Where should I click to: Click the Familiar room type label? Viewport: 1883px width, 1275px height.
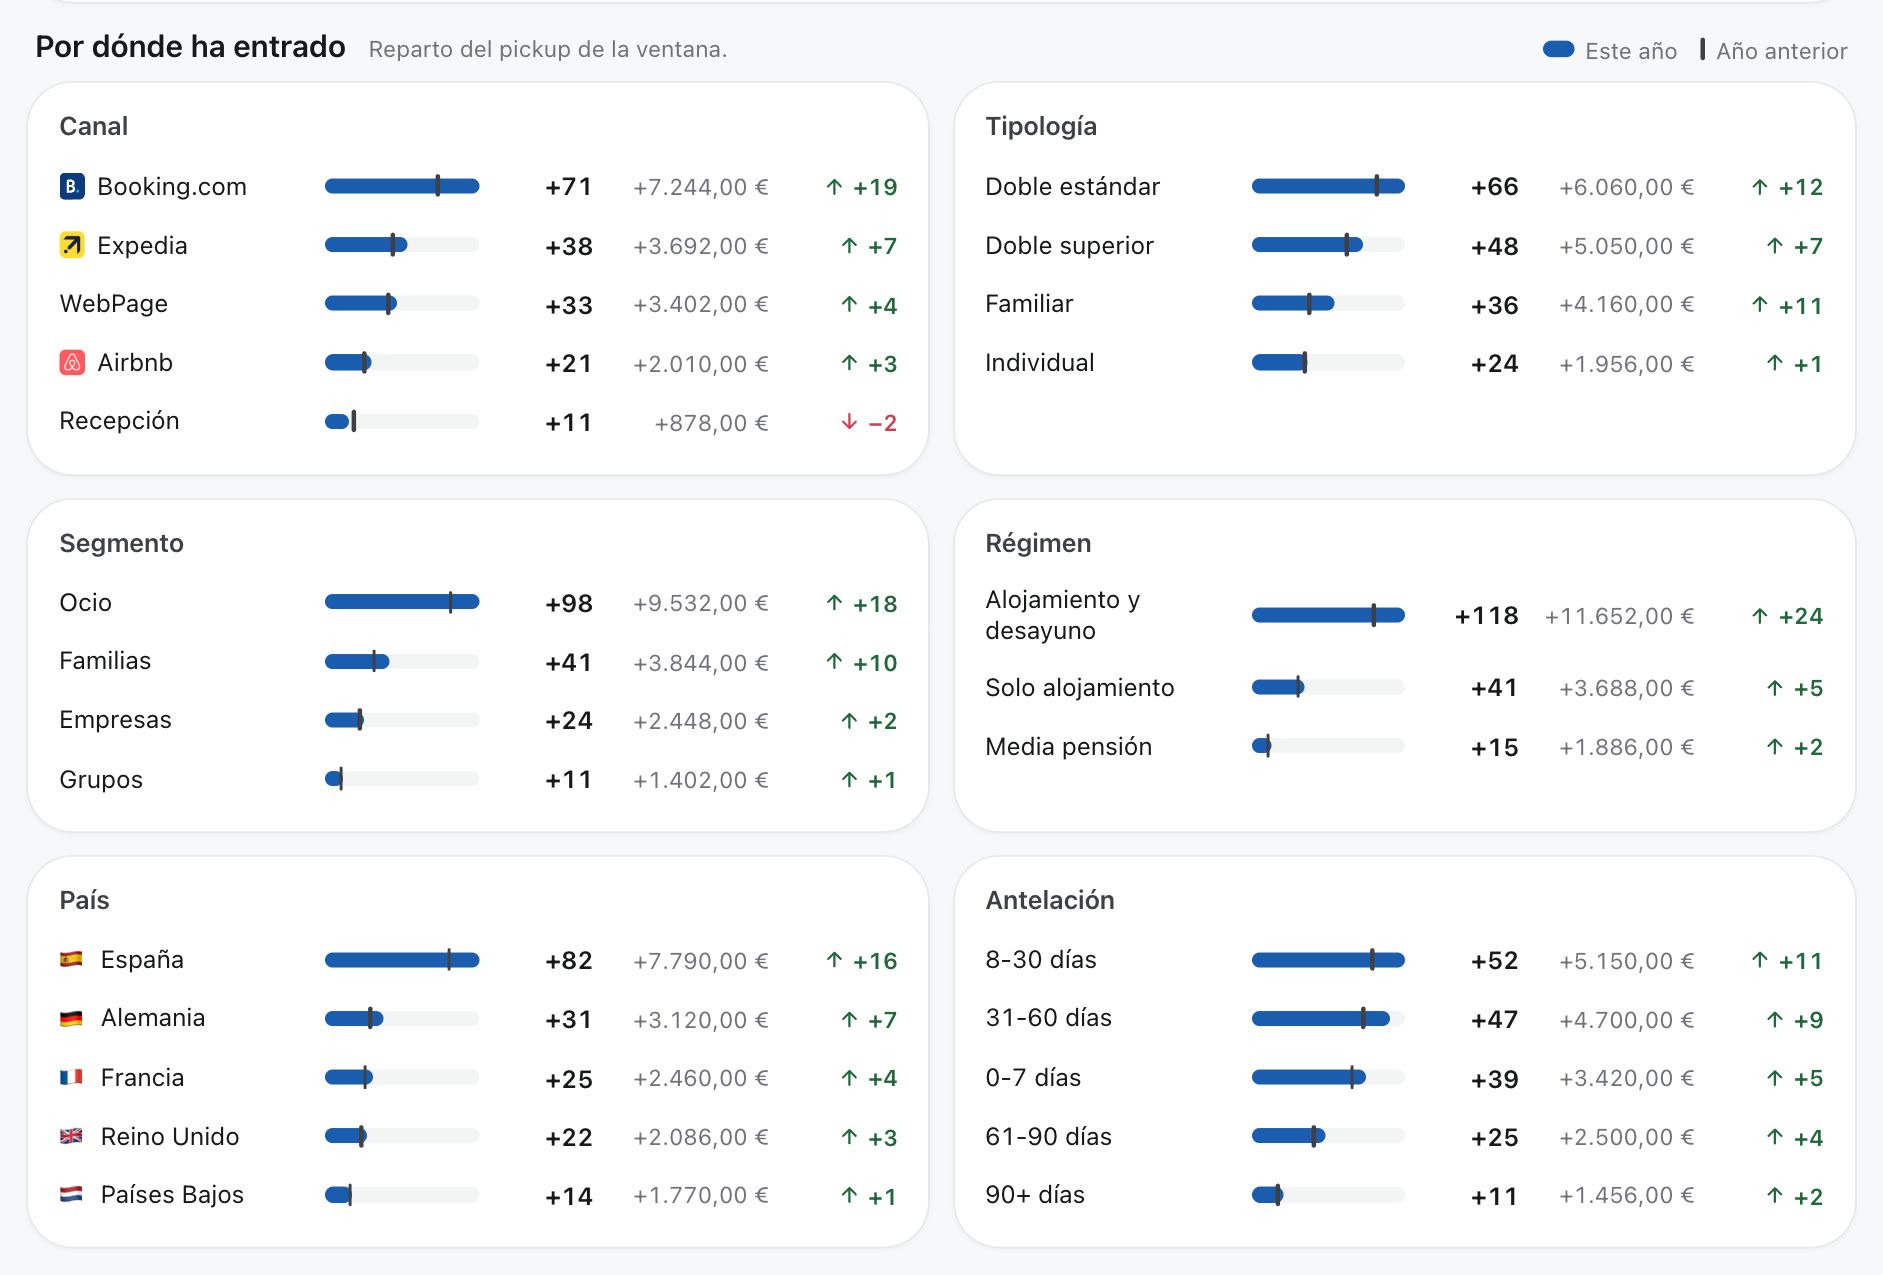coord(1029,304)
